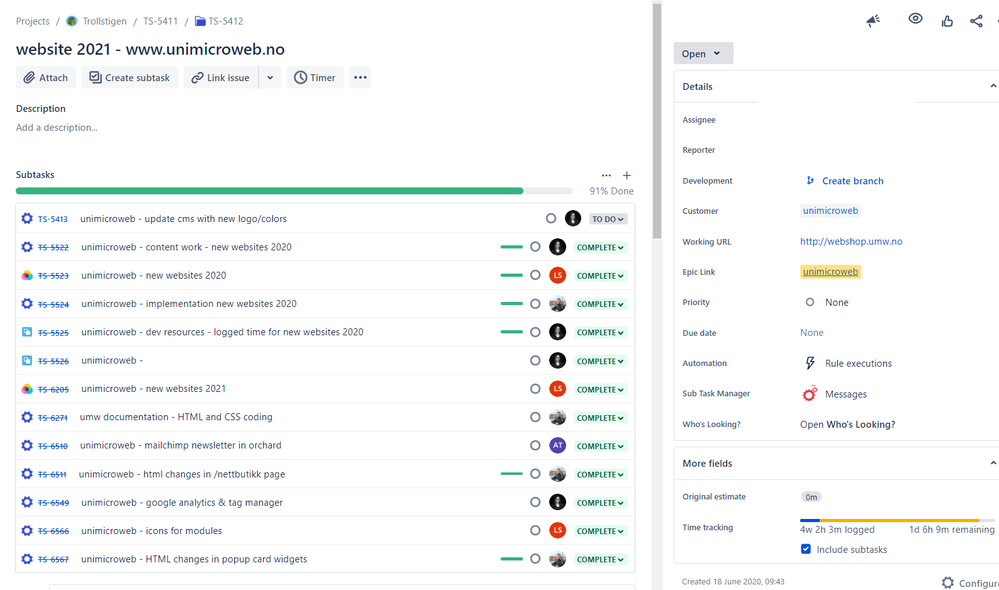This screenshot has height=590, width=999.
Task: Click the priority circle on TS-6271 row
Action: 535,417
